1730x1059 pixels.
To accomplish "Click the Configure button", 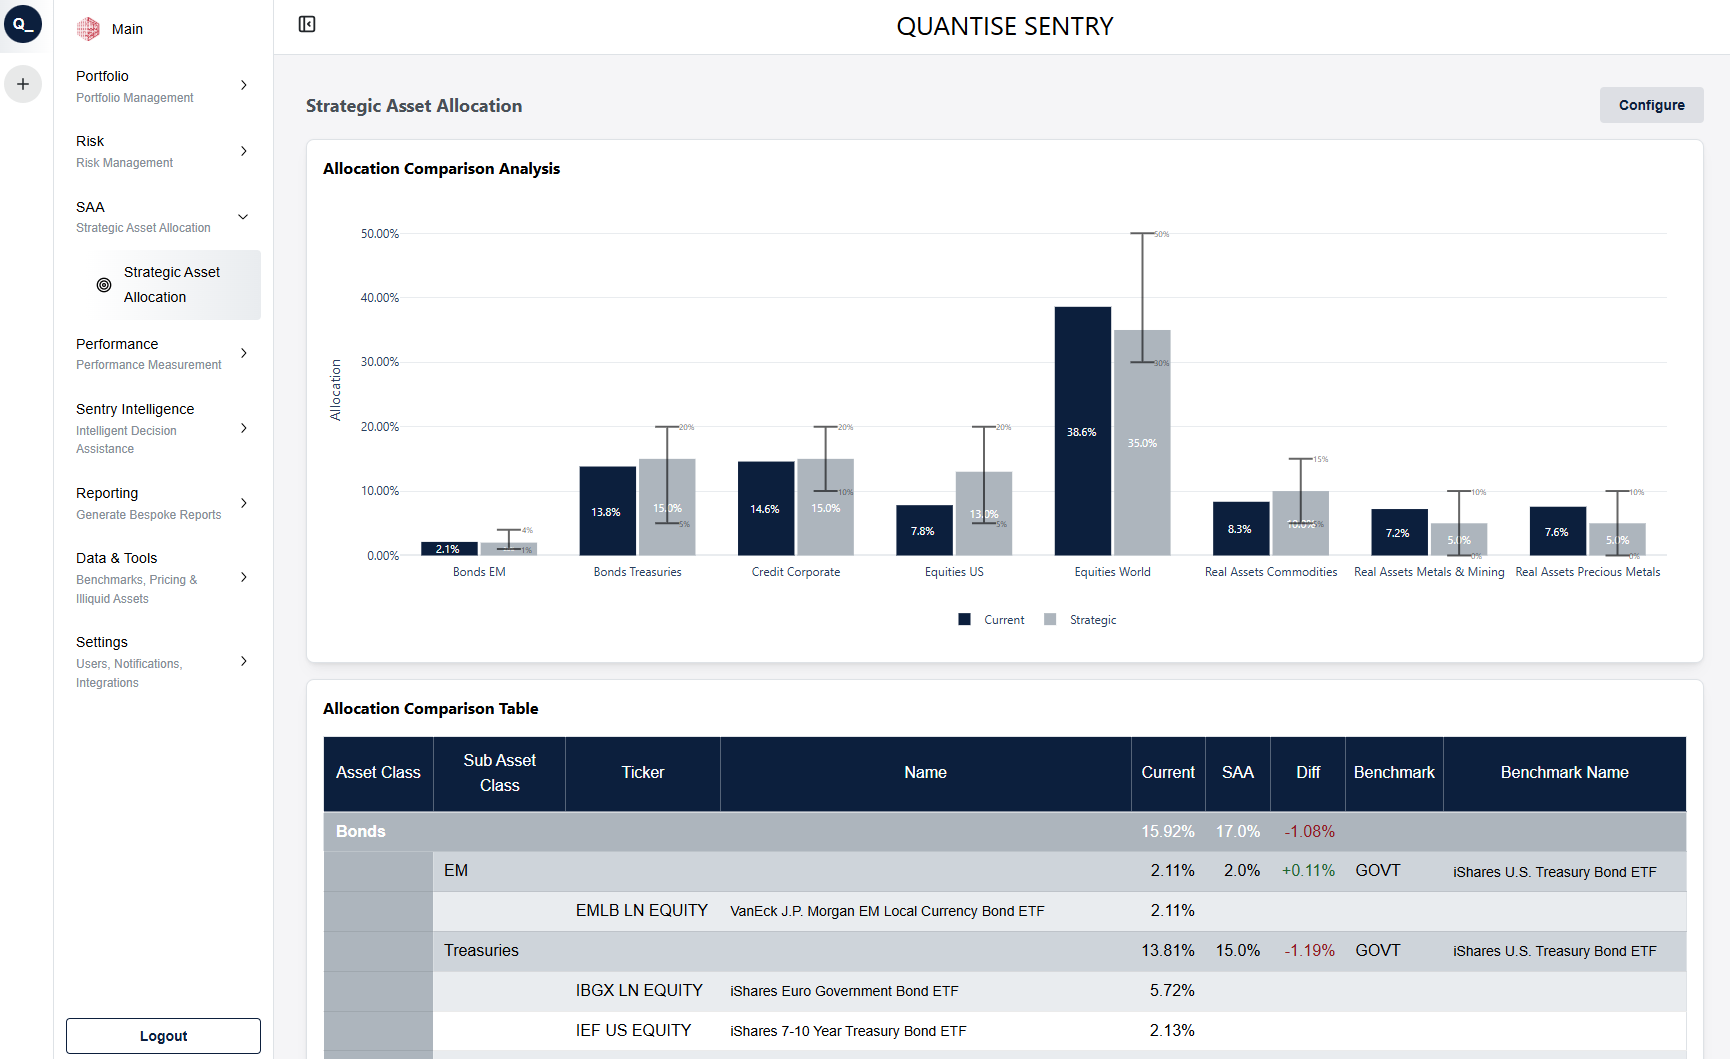I will tap(1651, 105).
